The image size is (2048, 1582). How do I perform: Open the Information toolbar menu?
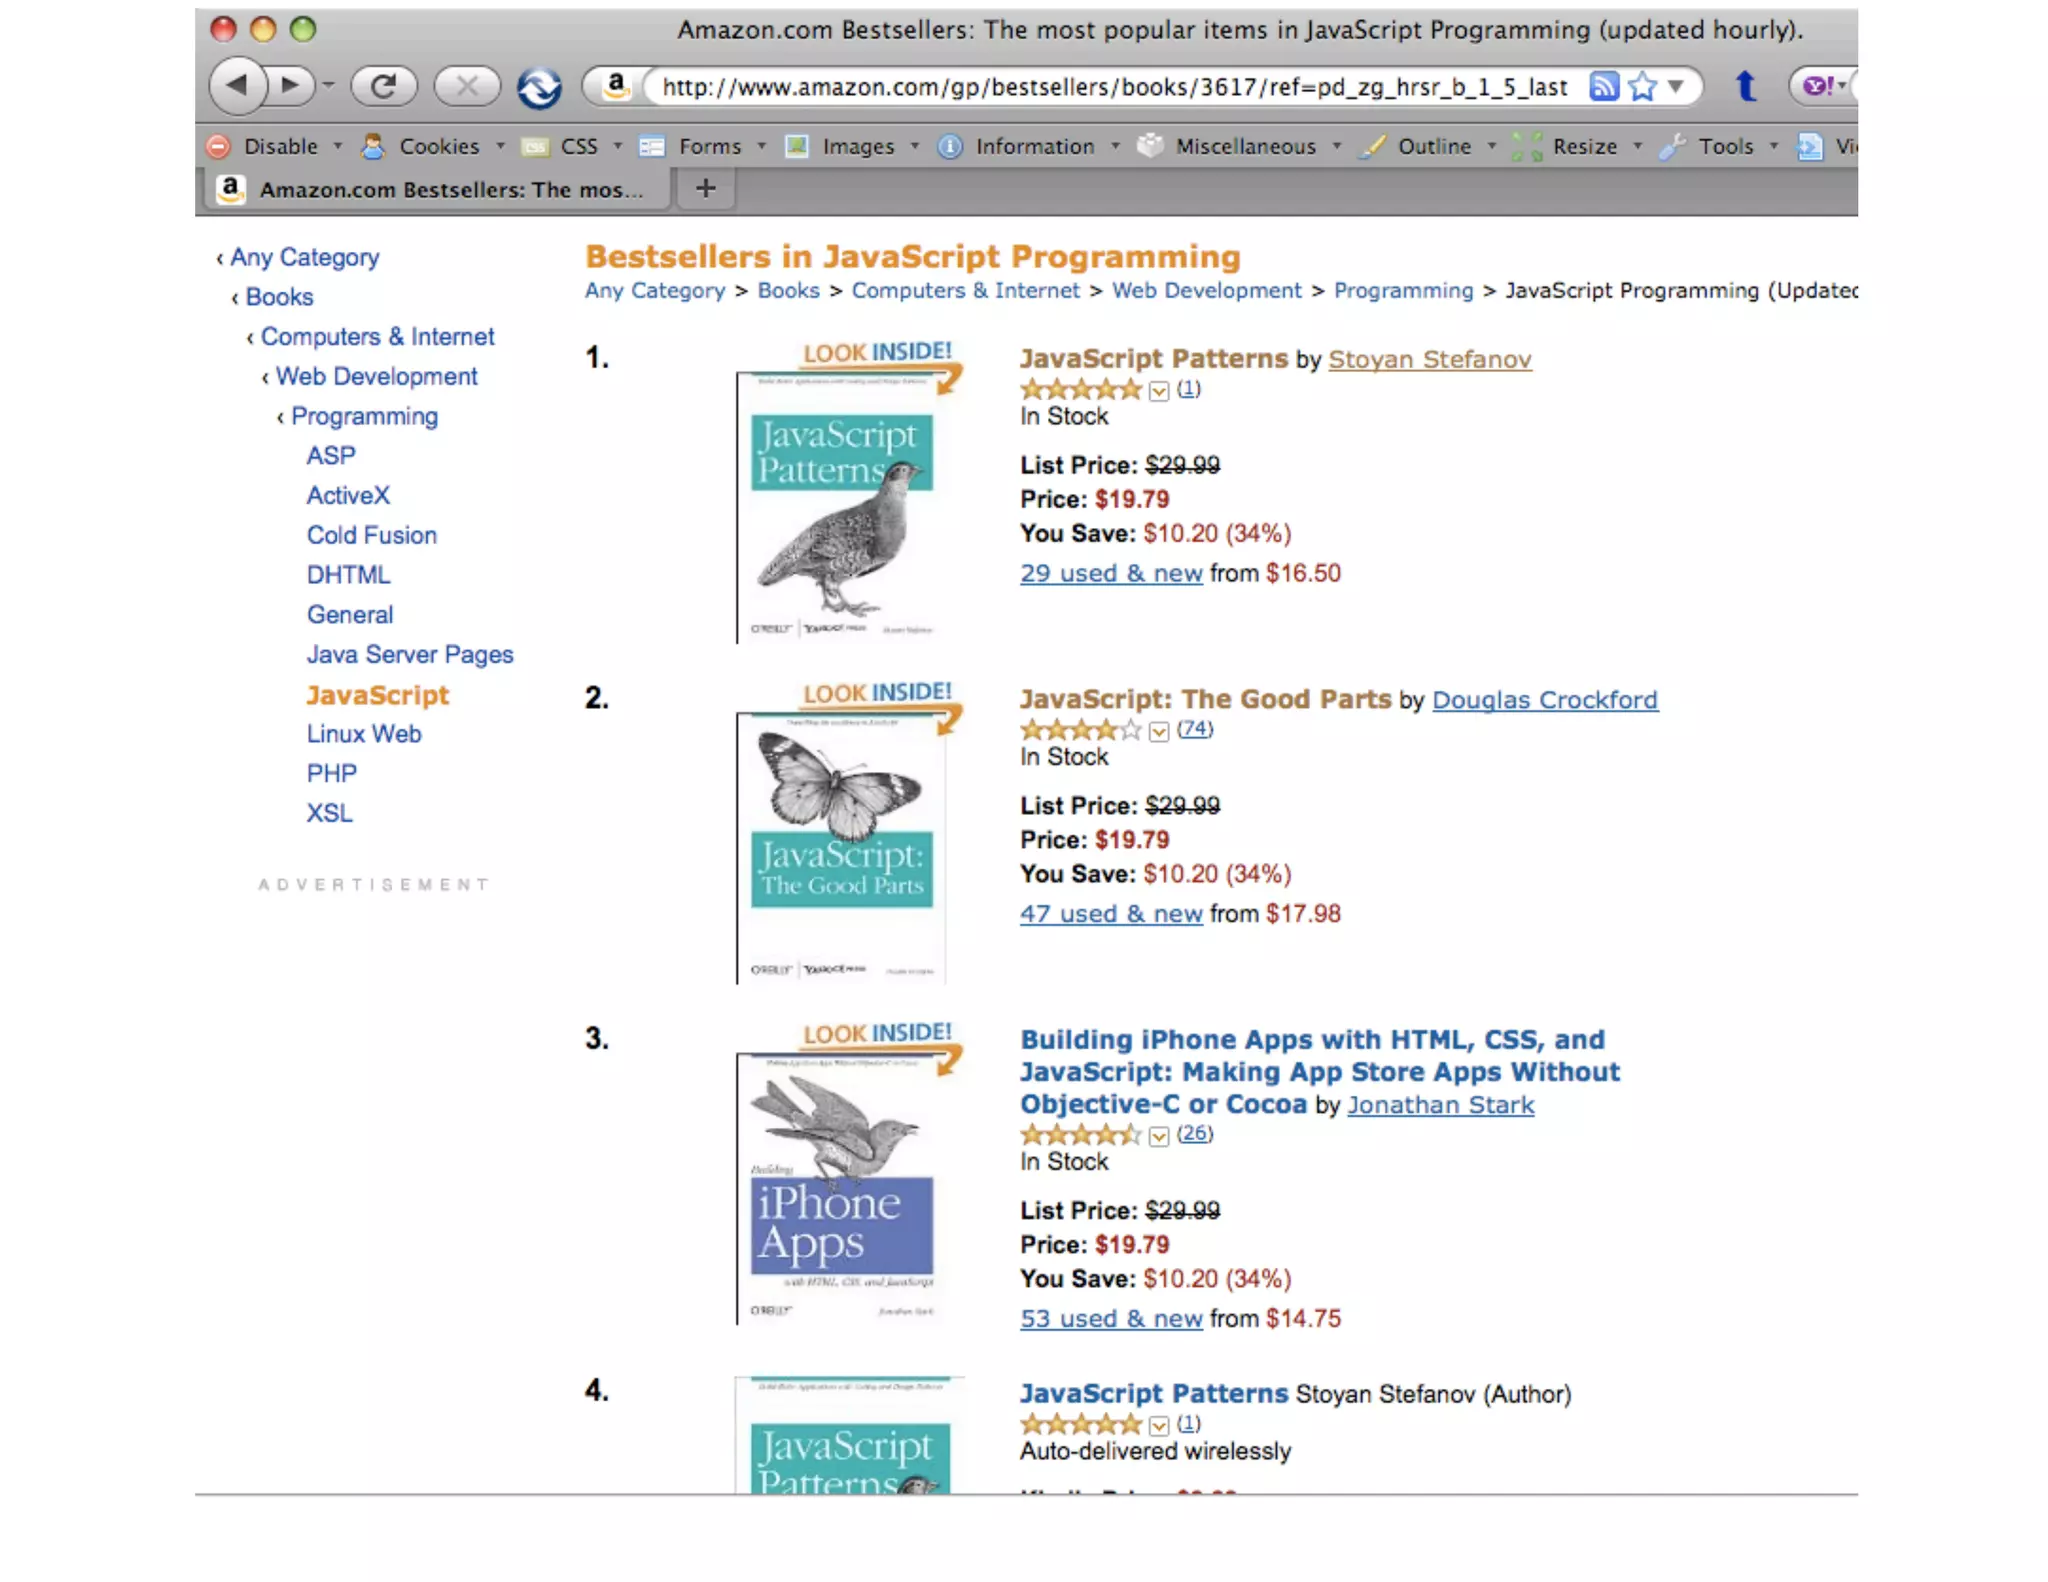point(1034,147)
